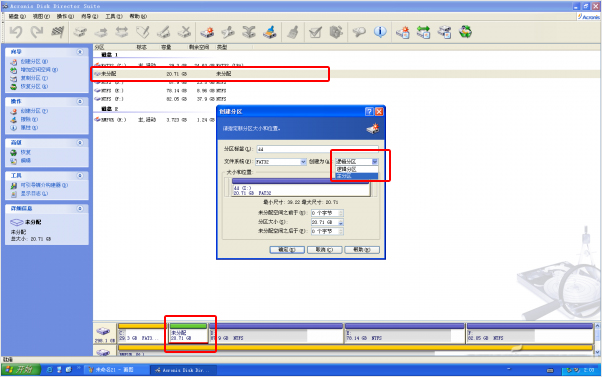Open the 工具 menu in the menu bar
The width and height of the screenshot is (602, 377).
(114, 17)
